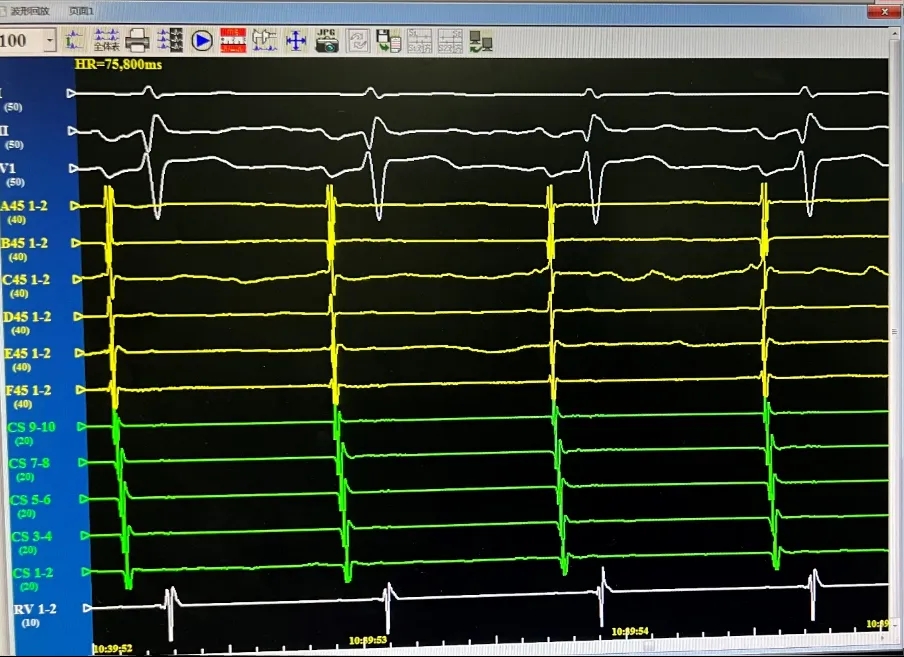This screenshot has width=904, height=657.
Task: Select the 波形回放 tab
Action: [29, 10]
